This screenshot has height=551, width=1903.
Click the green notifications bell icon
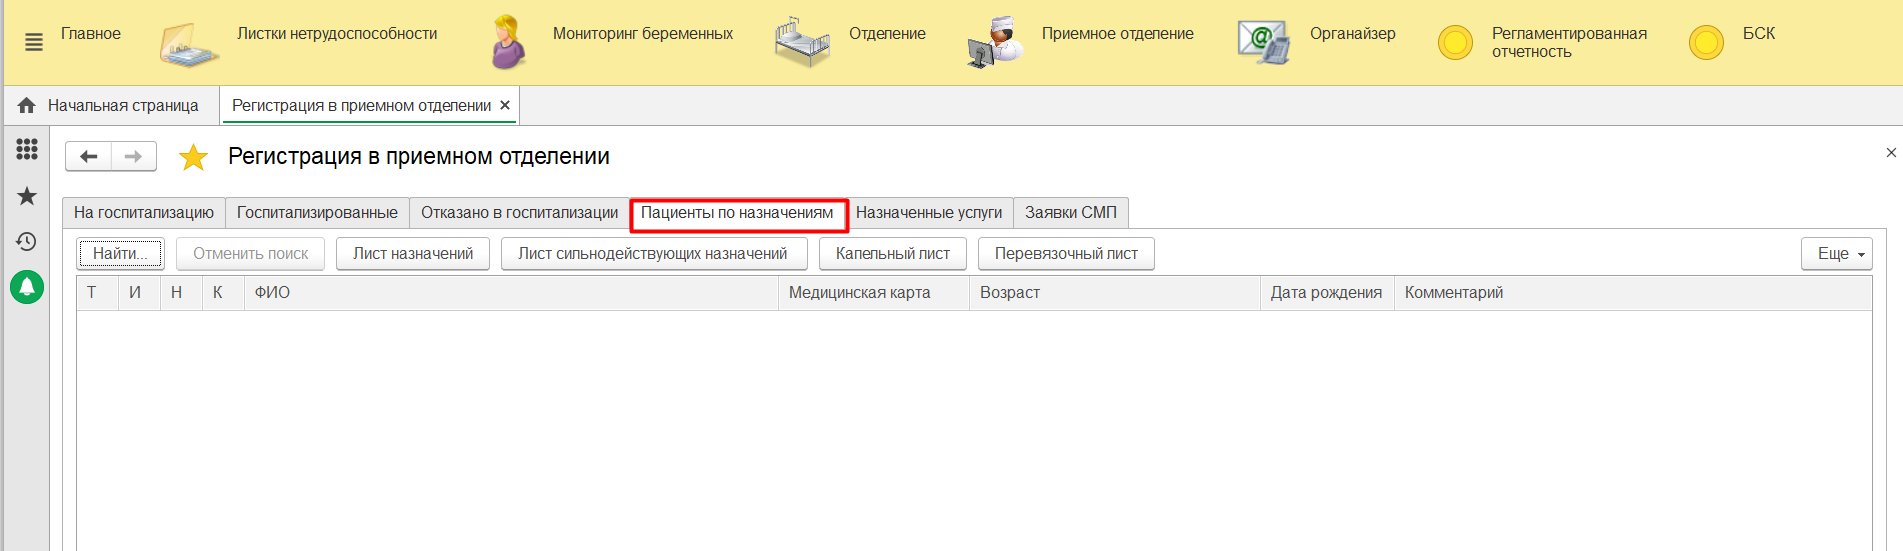click(27, 287)
